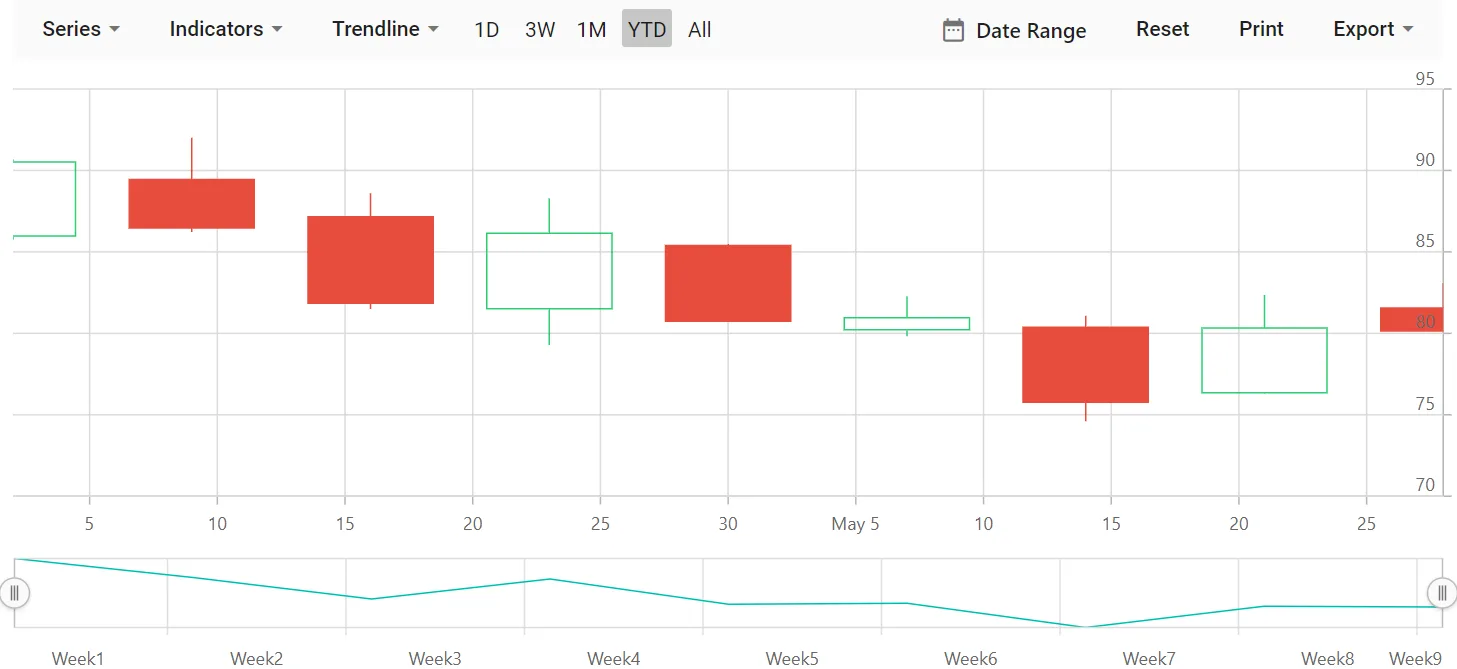The width and height of the screenshot is (1457, 669).
Task: Open the Date Range picker
Action: point(1014,30)
